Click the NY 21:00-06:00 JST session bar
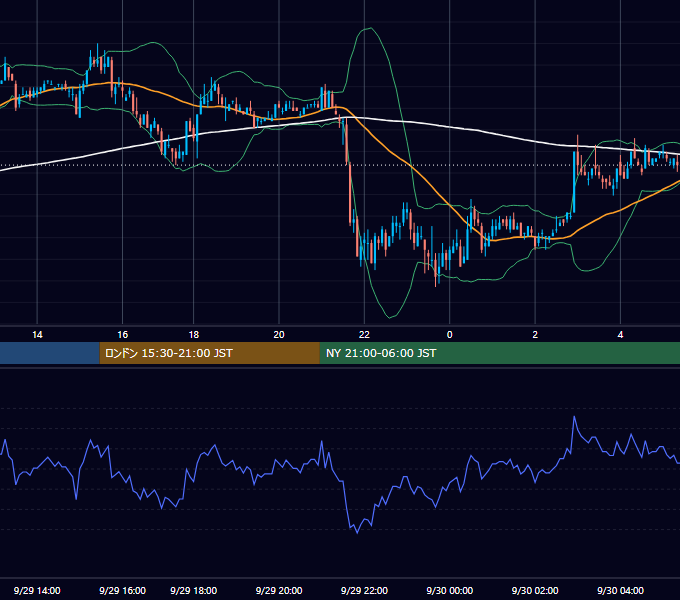 click(500, 353)
